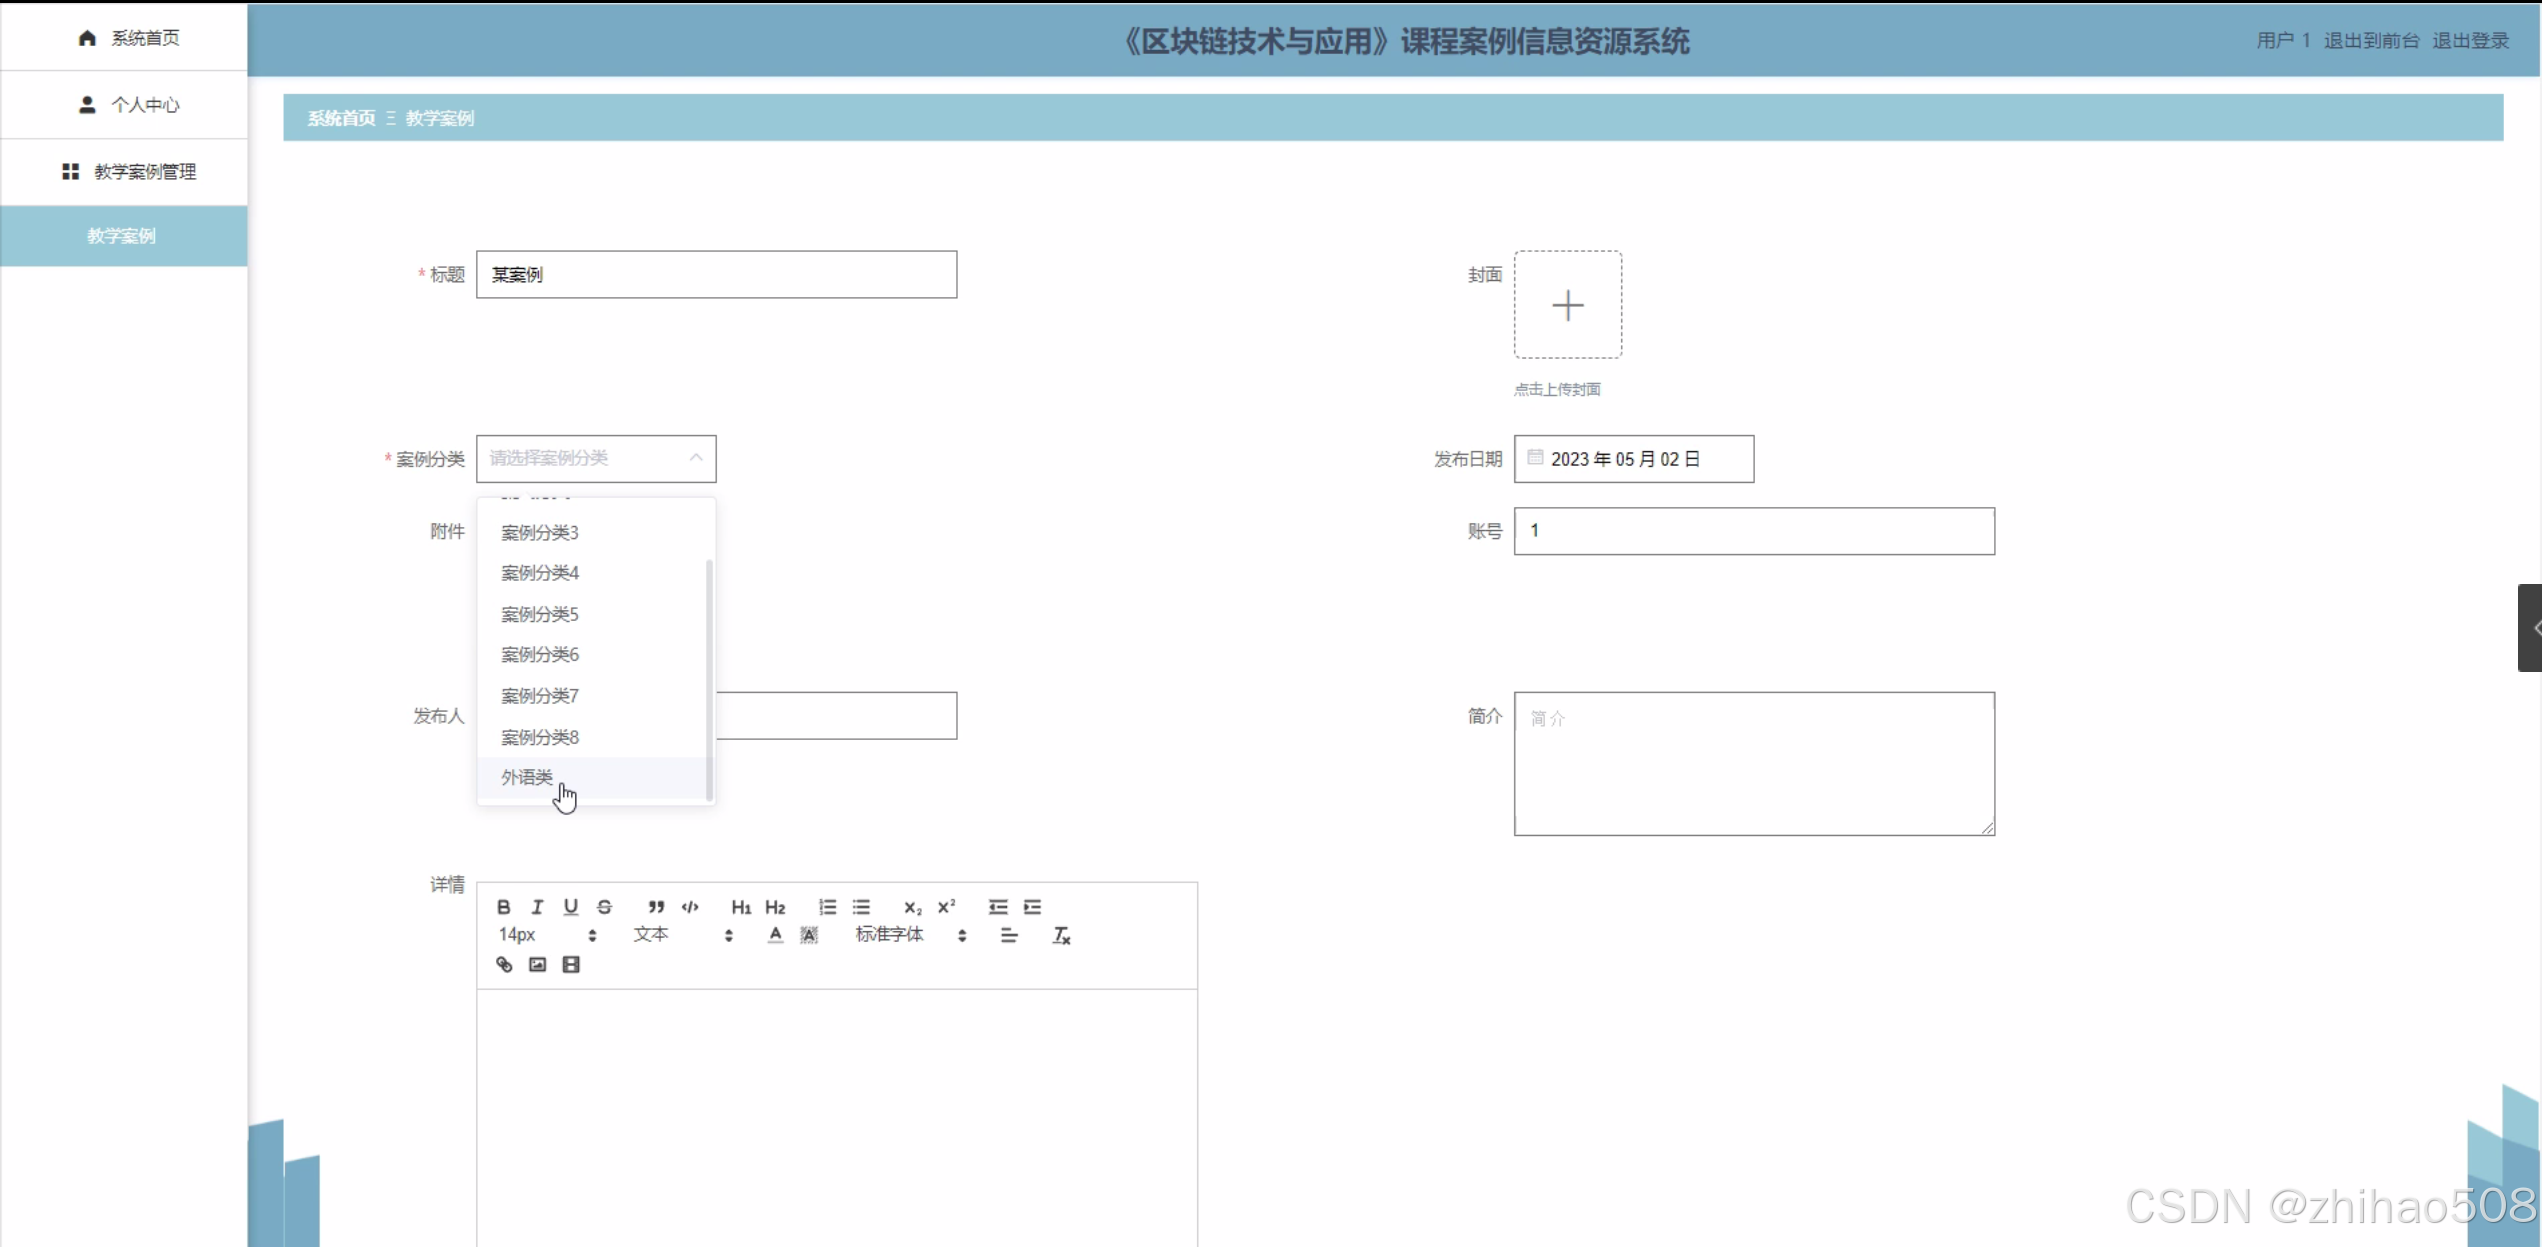Viewport: 2542px width, 1247px height.
Task: Expand 教学案例管理 sidebar menu
Action: pos(124,171)
